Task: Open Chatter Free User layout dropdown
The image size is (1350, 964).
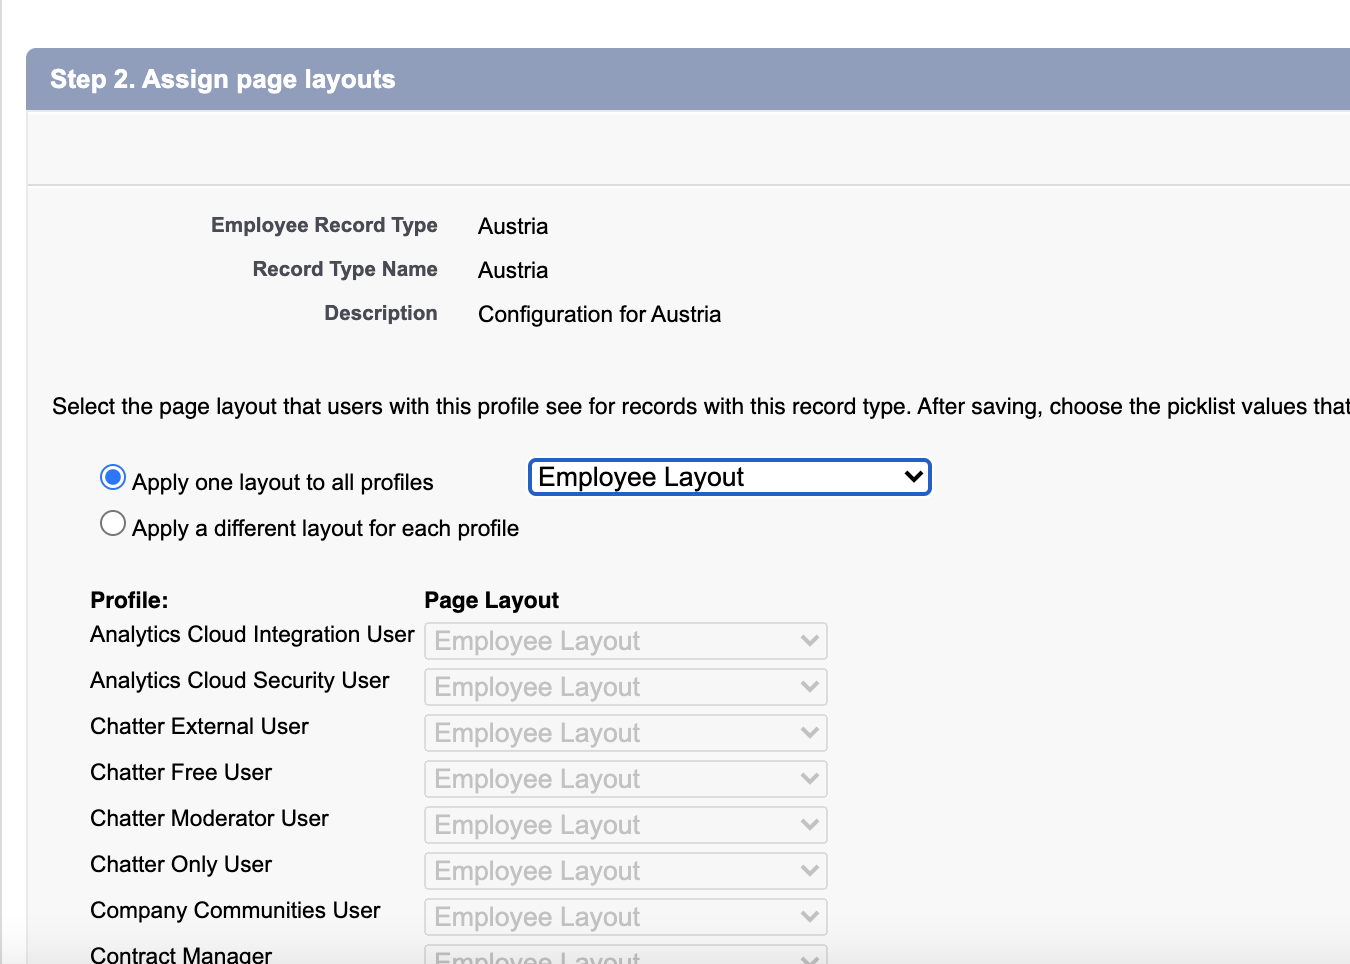Action: [625, 779]
